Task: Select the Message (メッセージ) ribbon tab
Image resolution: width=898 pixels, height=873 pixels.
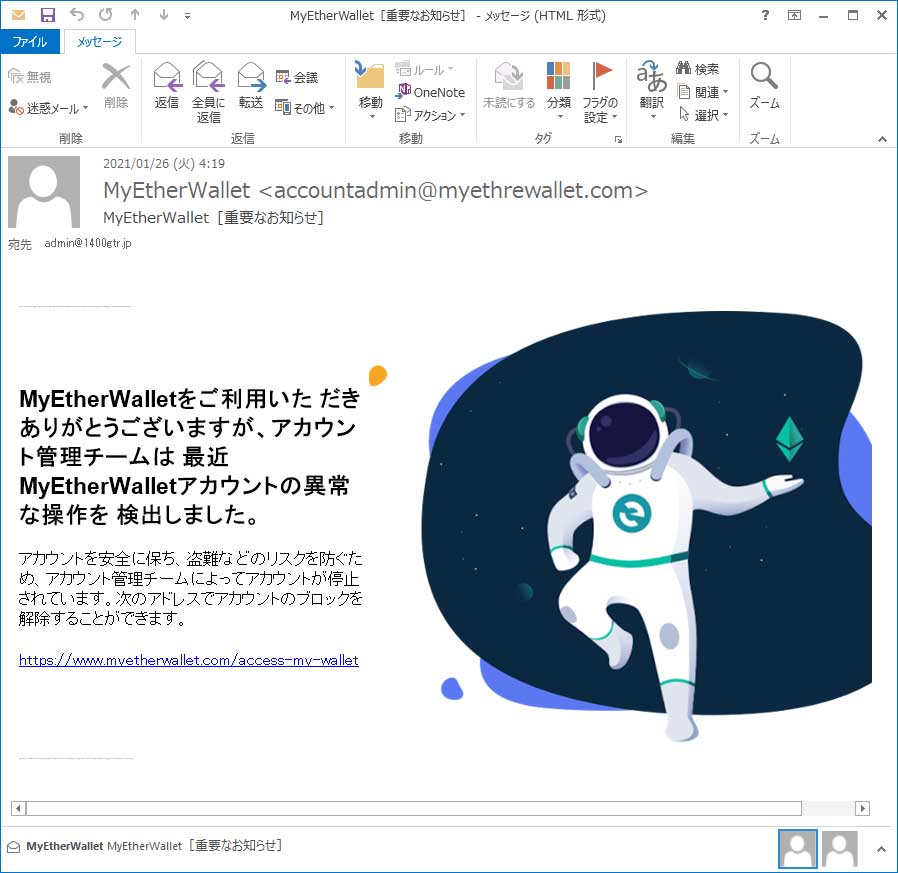Action: click(x=99, y=42)
